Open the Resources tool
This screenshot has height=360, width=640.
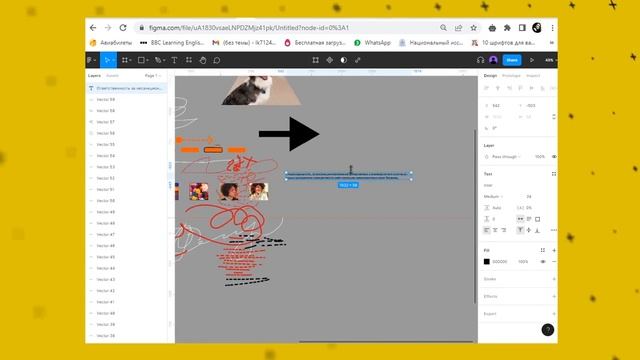click(189, 60)
